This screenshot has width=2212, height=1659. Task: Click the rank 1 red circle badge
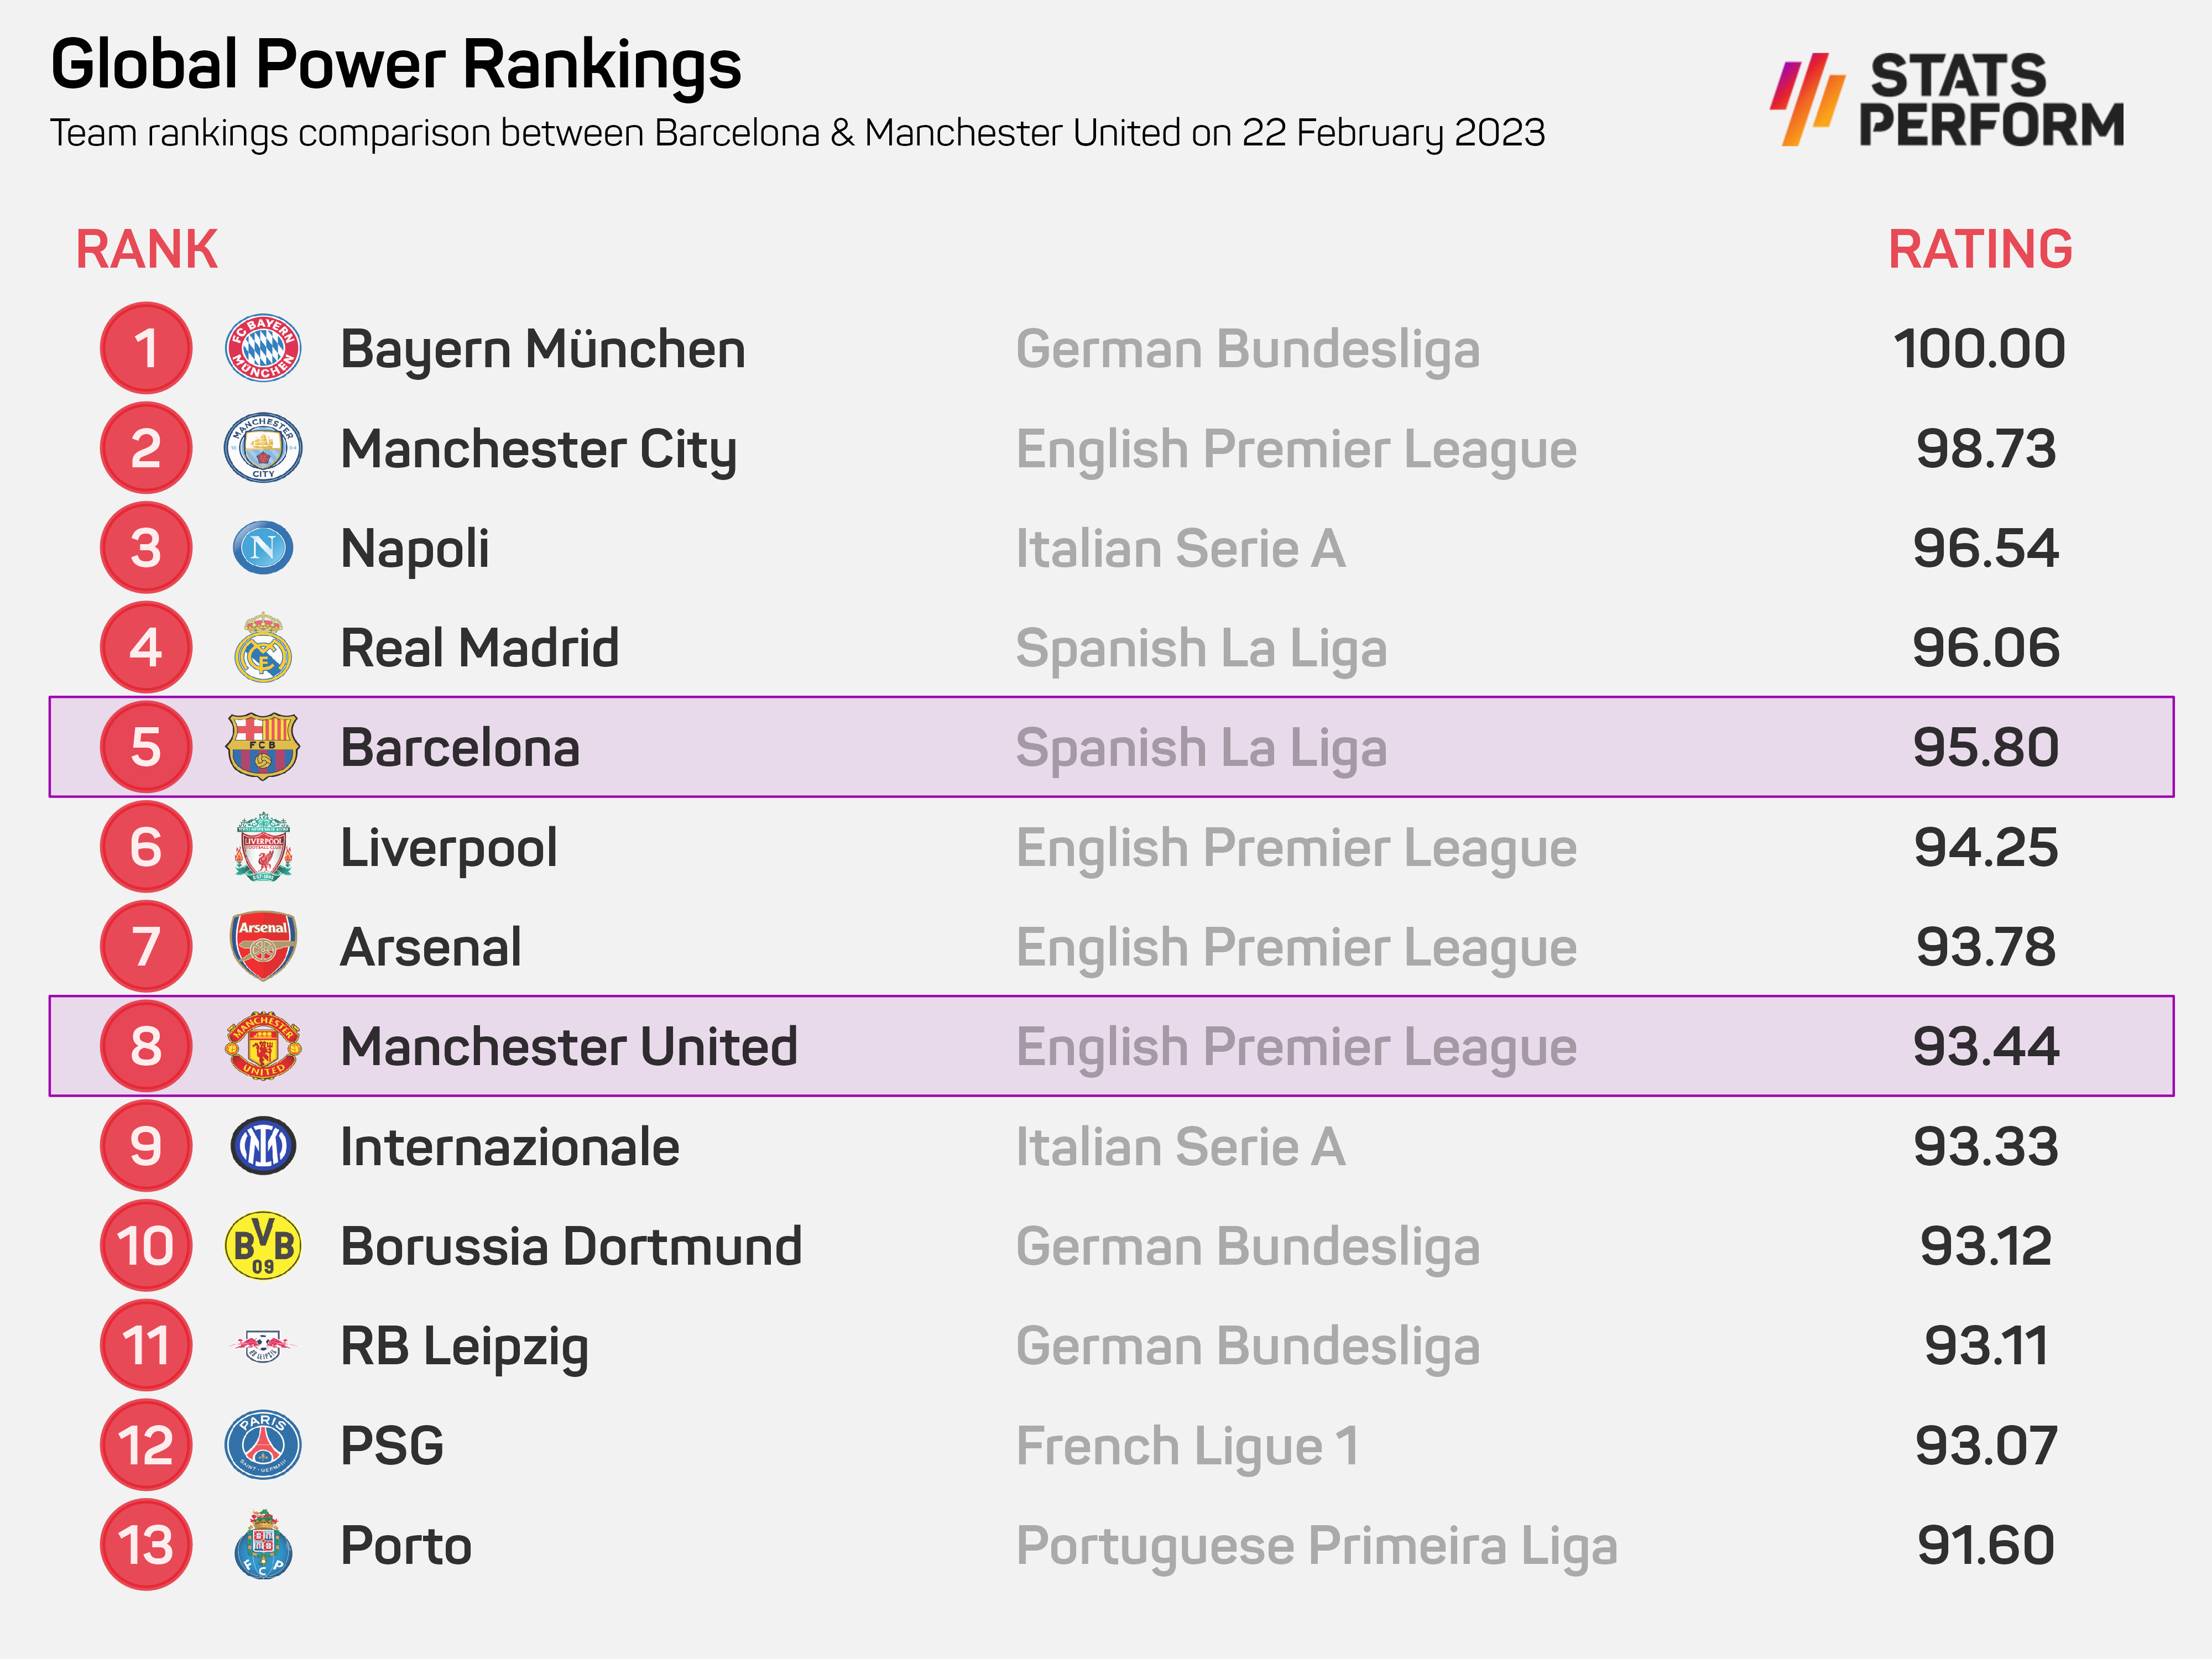coord(146,349)
